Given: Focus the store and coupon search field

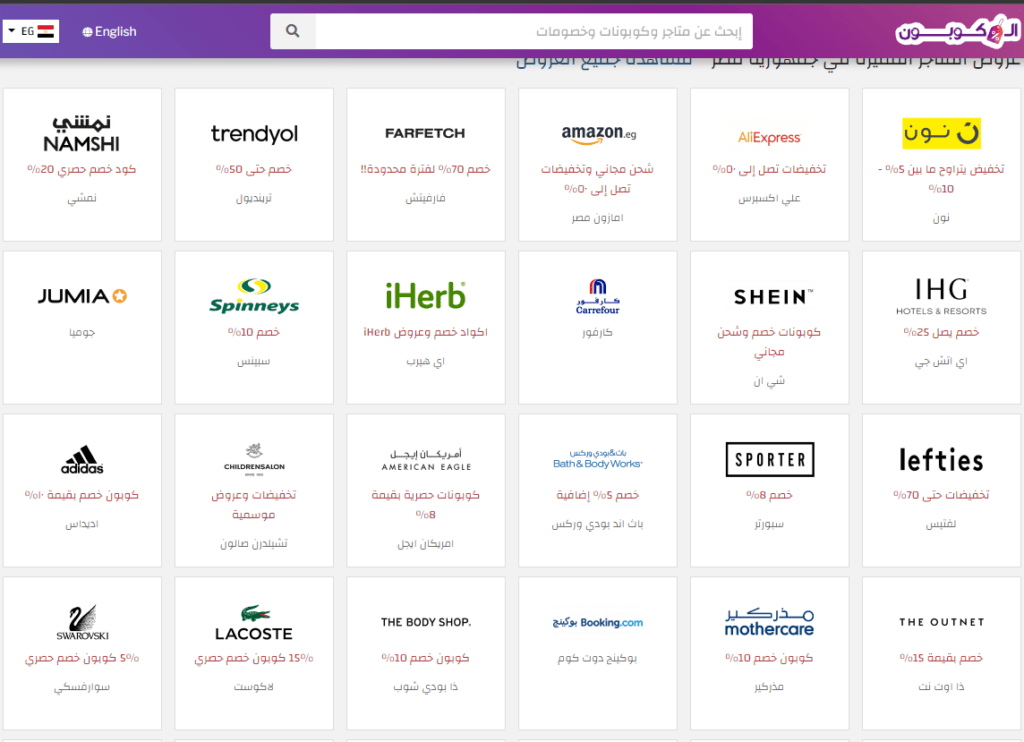Looking at the screenshot, I should [x=534, y=31].
